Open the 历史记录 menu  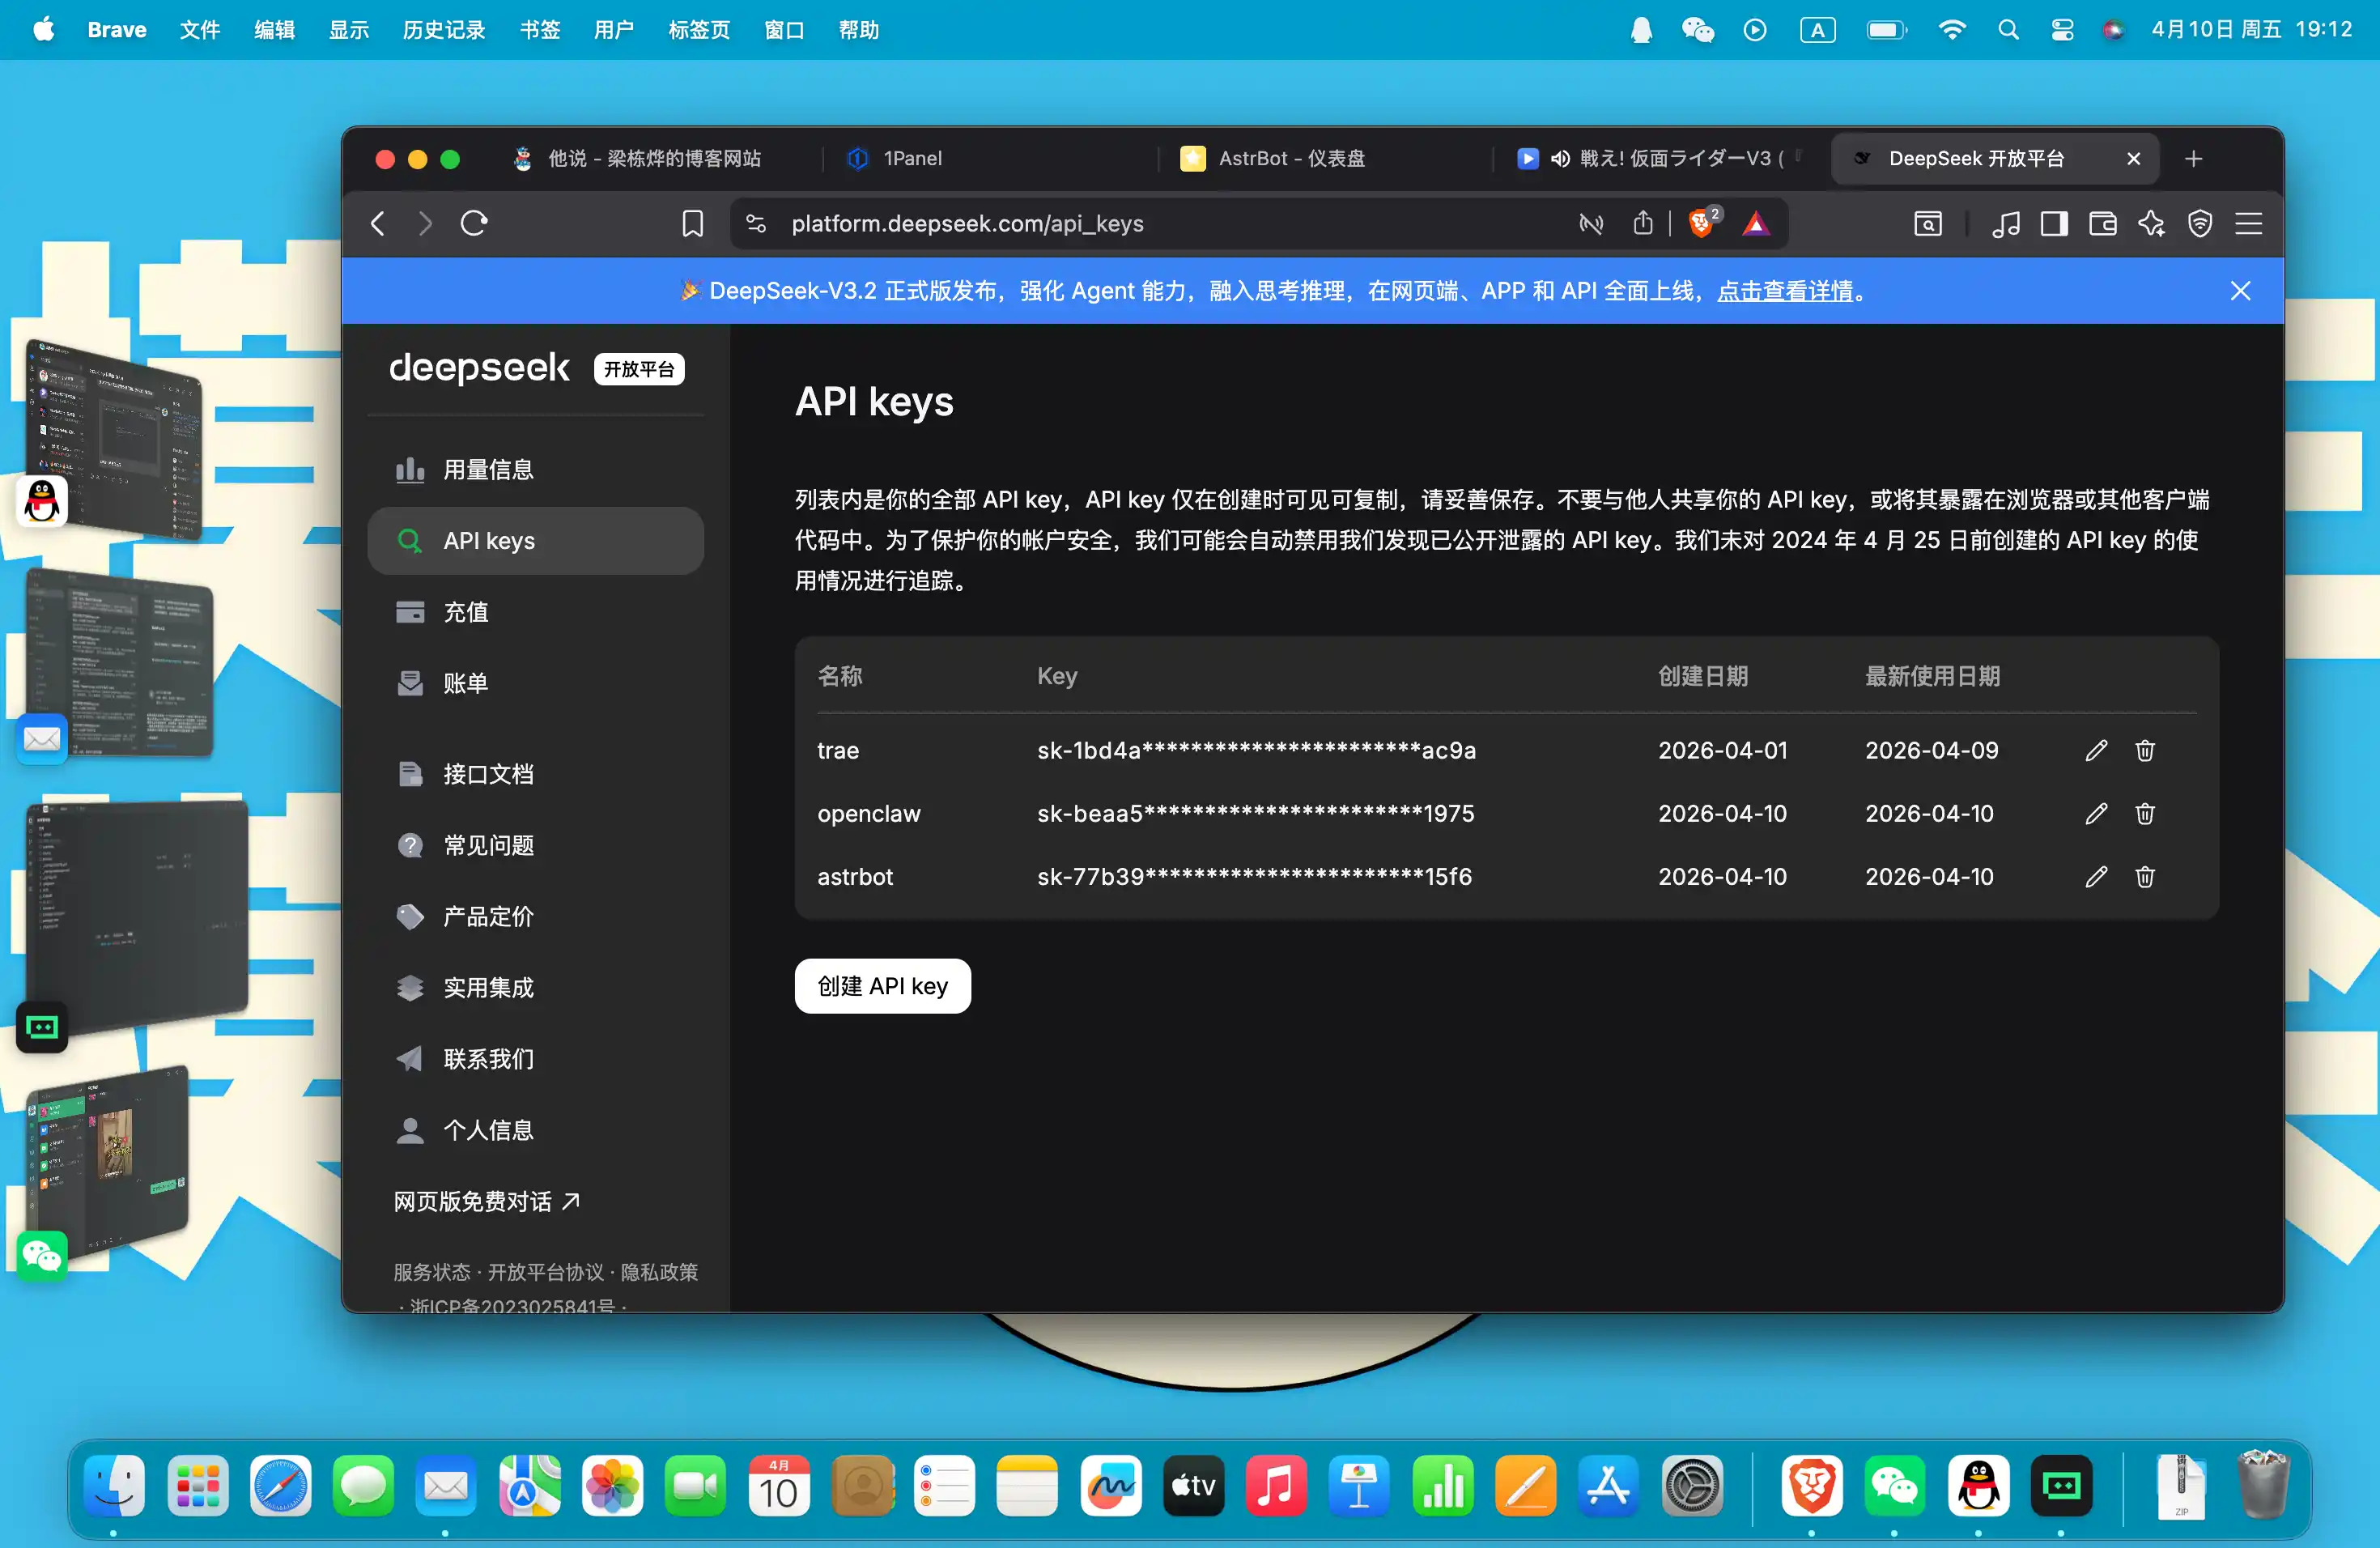coord(443,30)
